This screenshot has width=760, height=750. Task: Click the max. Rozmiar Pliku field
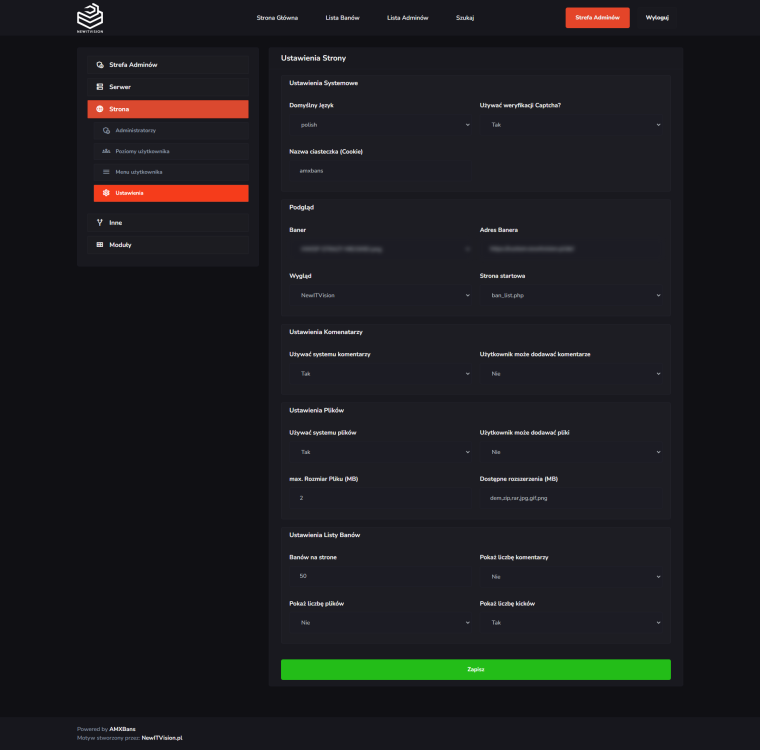[x=380, y=498]
